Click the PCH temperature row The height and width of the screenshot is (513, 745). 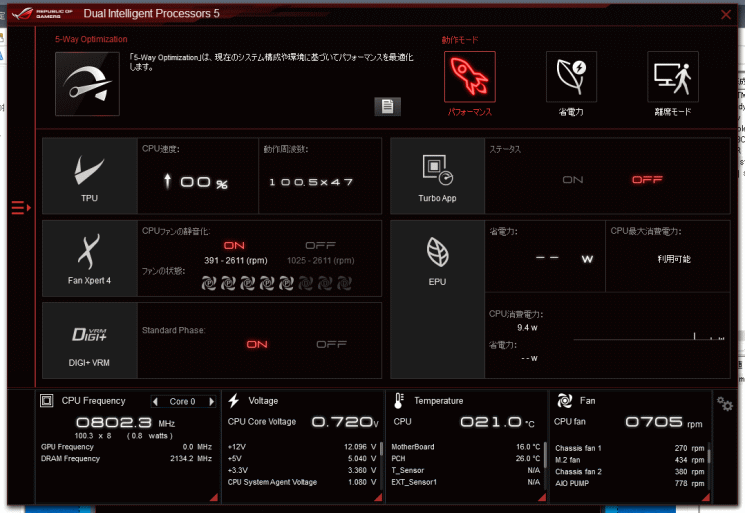[466, 459]
